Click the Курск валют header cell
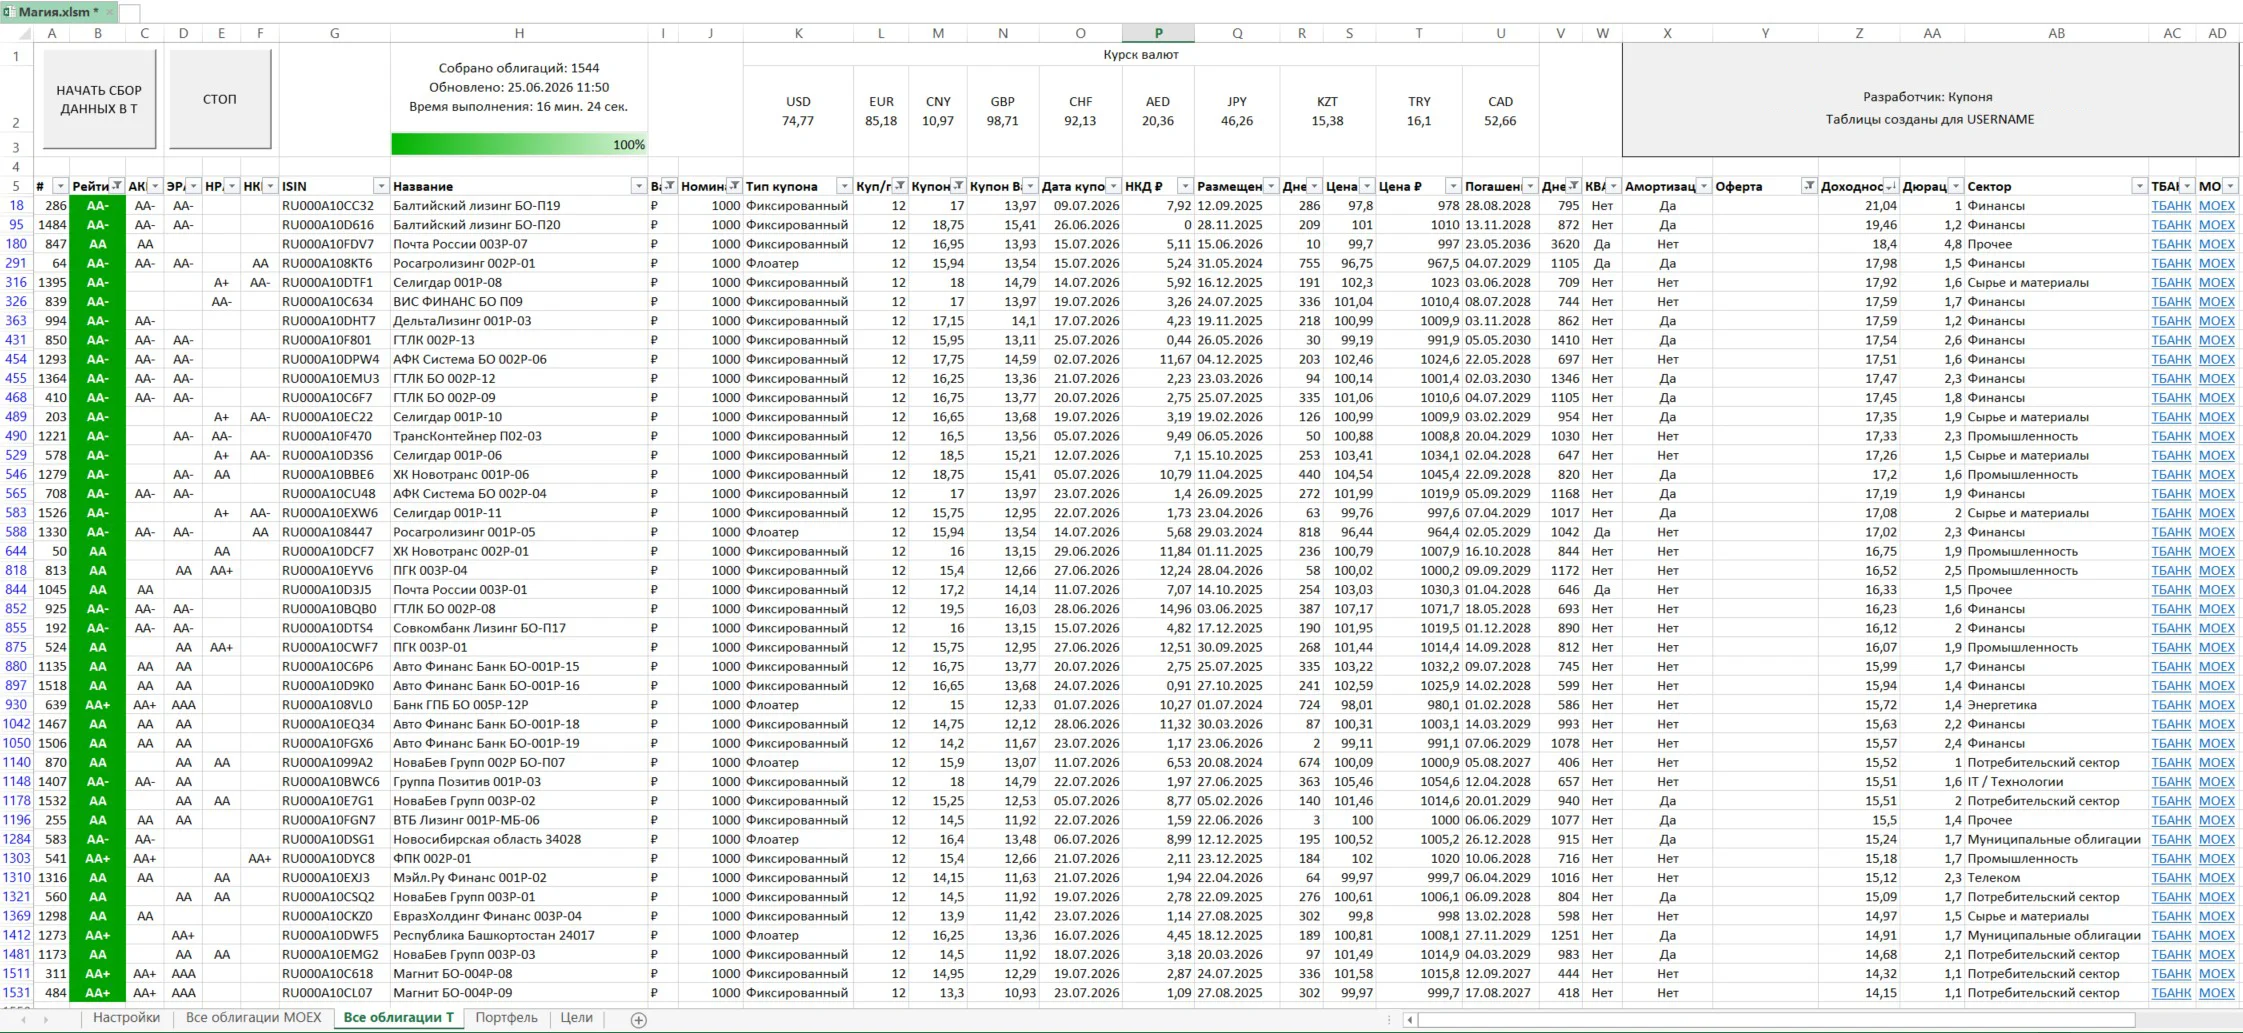 1141,55
